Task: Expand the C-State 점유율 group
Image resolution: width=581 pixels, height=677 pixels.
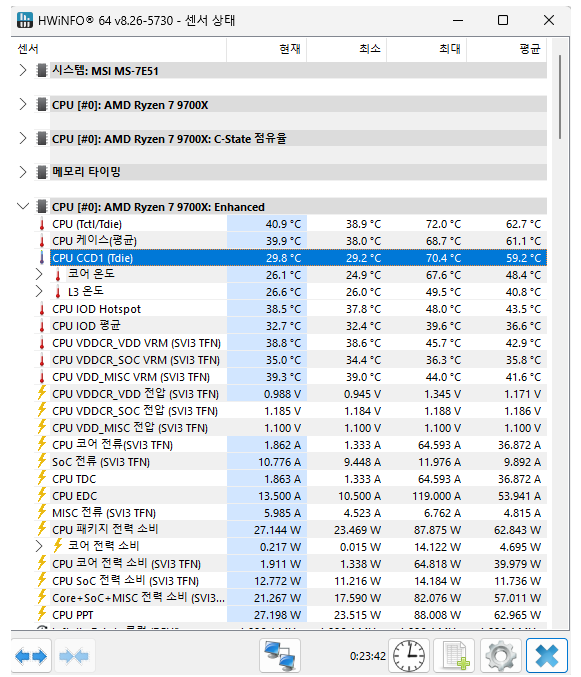Action: tap(23, 138)
